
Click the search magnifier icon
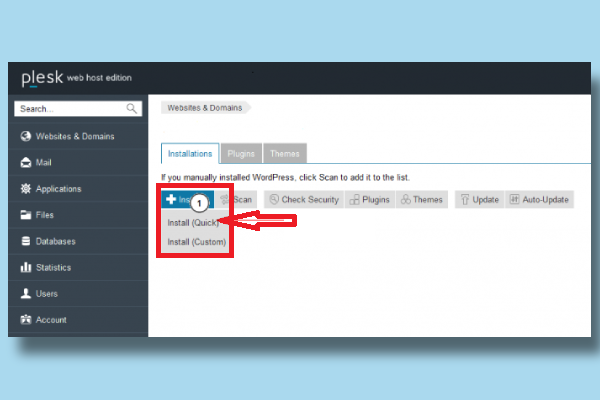click(x=132, y=108)
